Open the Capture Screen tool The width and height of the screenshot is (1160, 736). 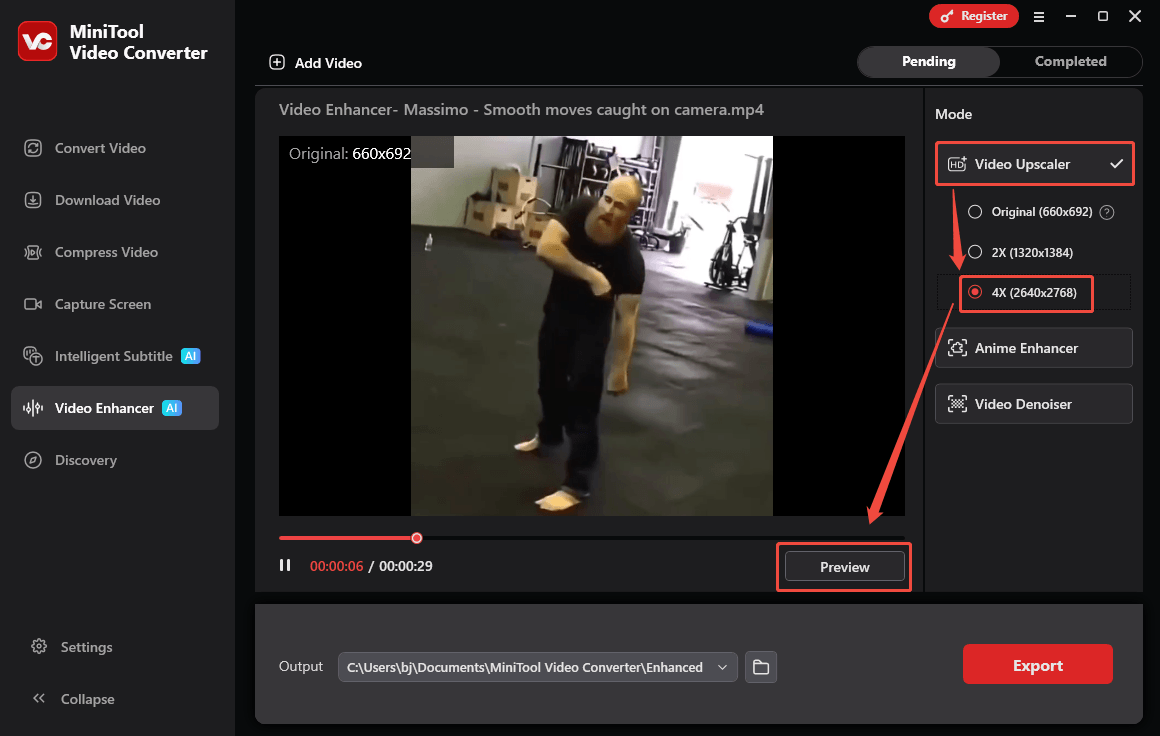115,304
